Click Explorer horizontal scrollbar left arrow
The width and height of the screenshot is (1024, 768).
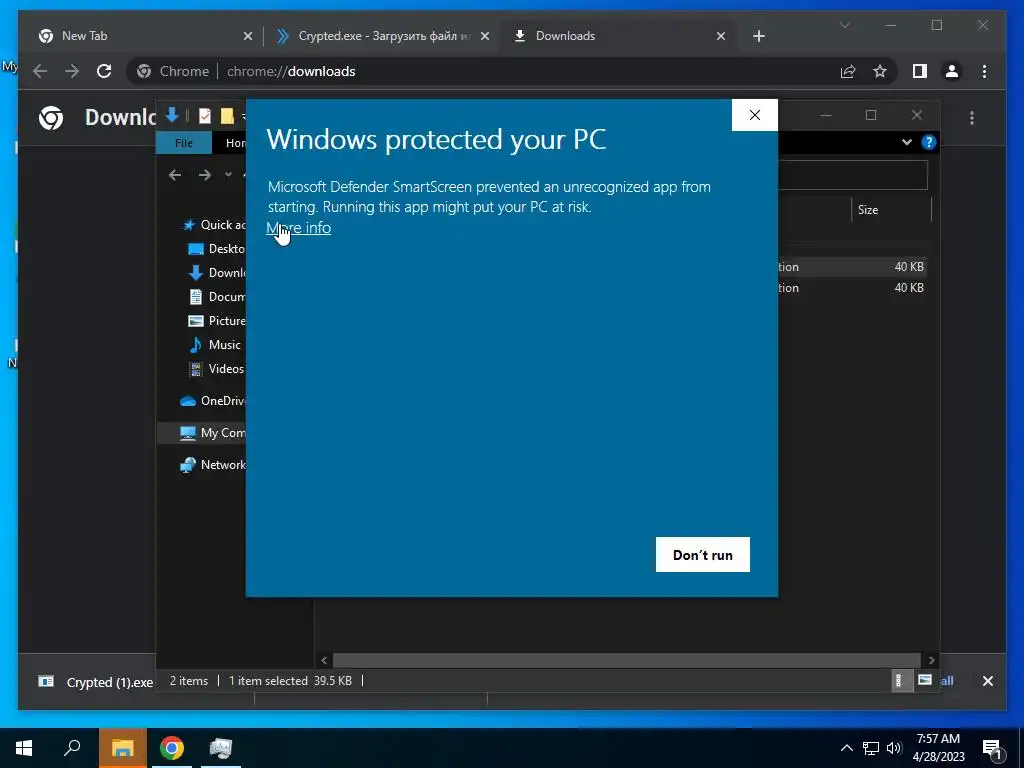click(324, 660)
